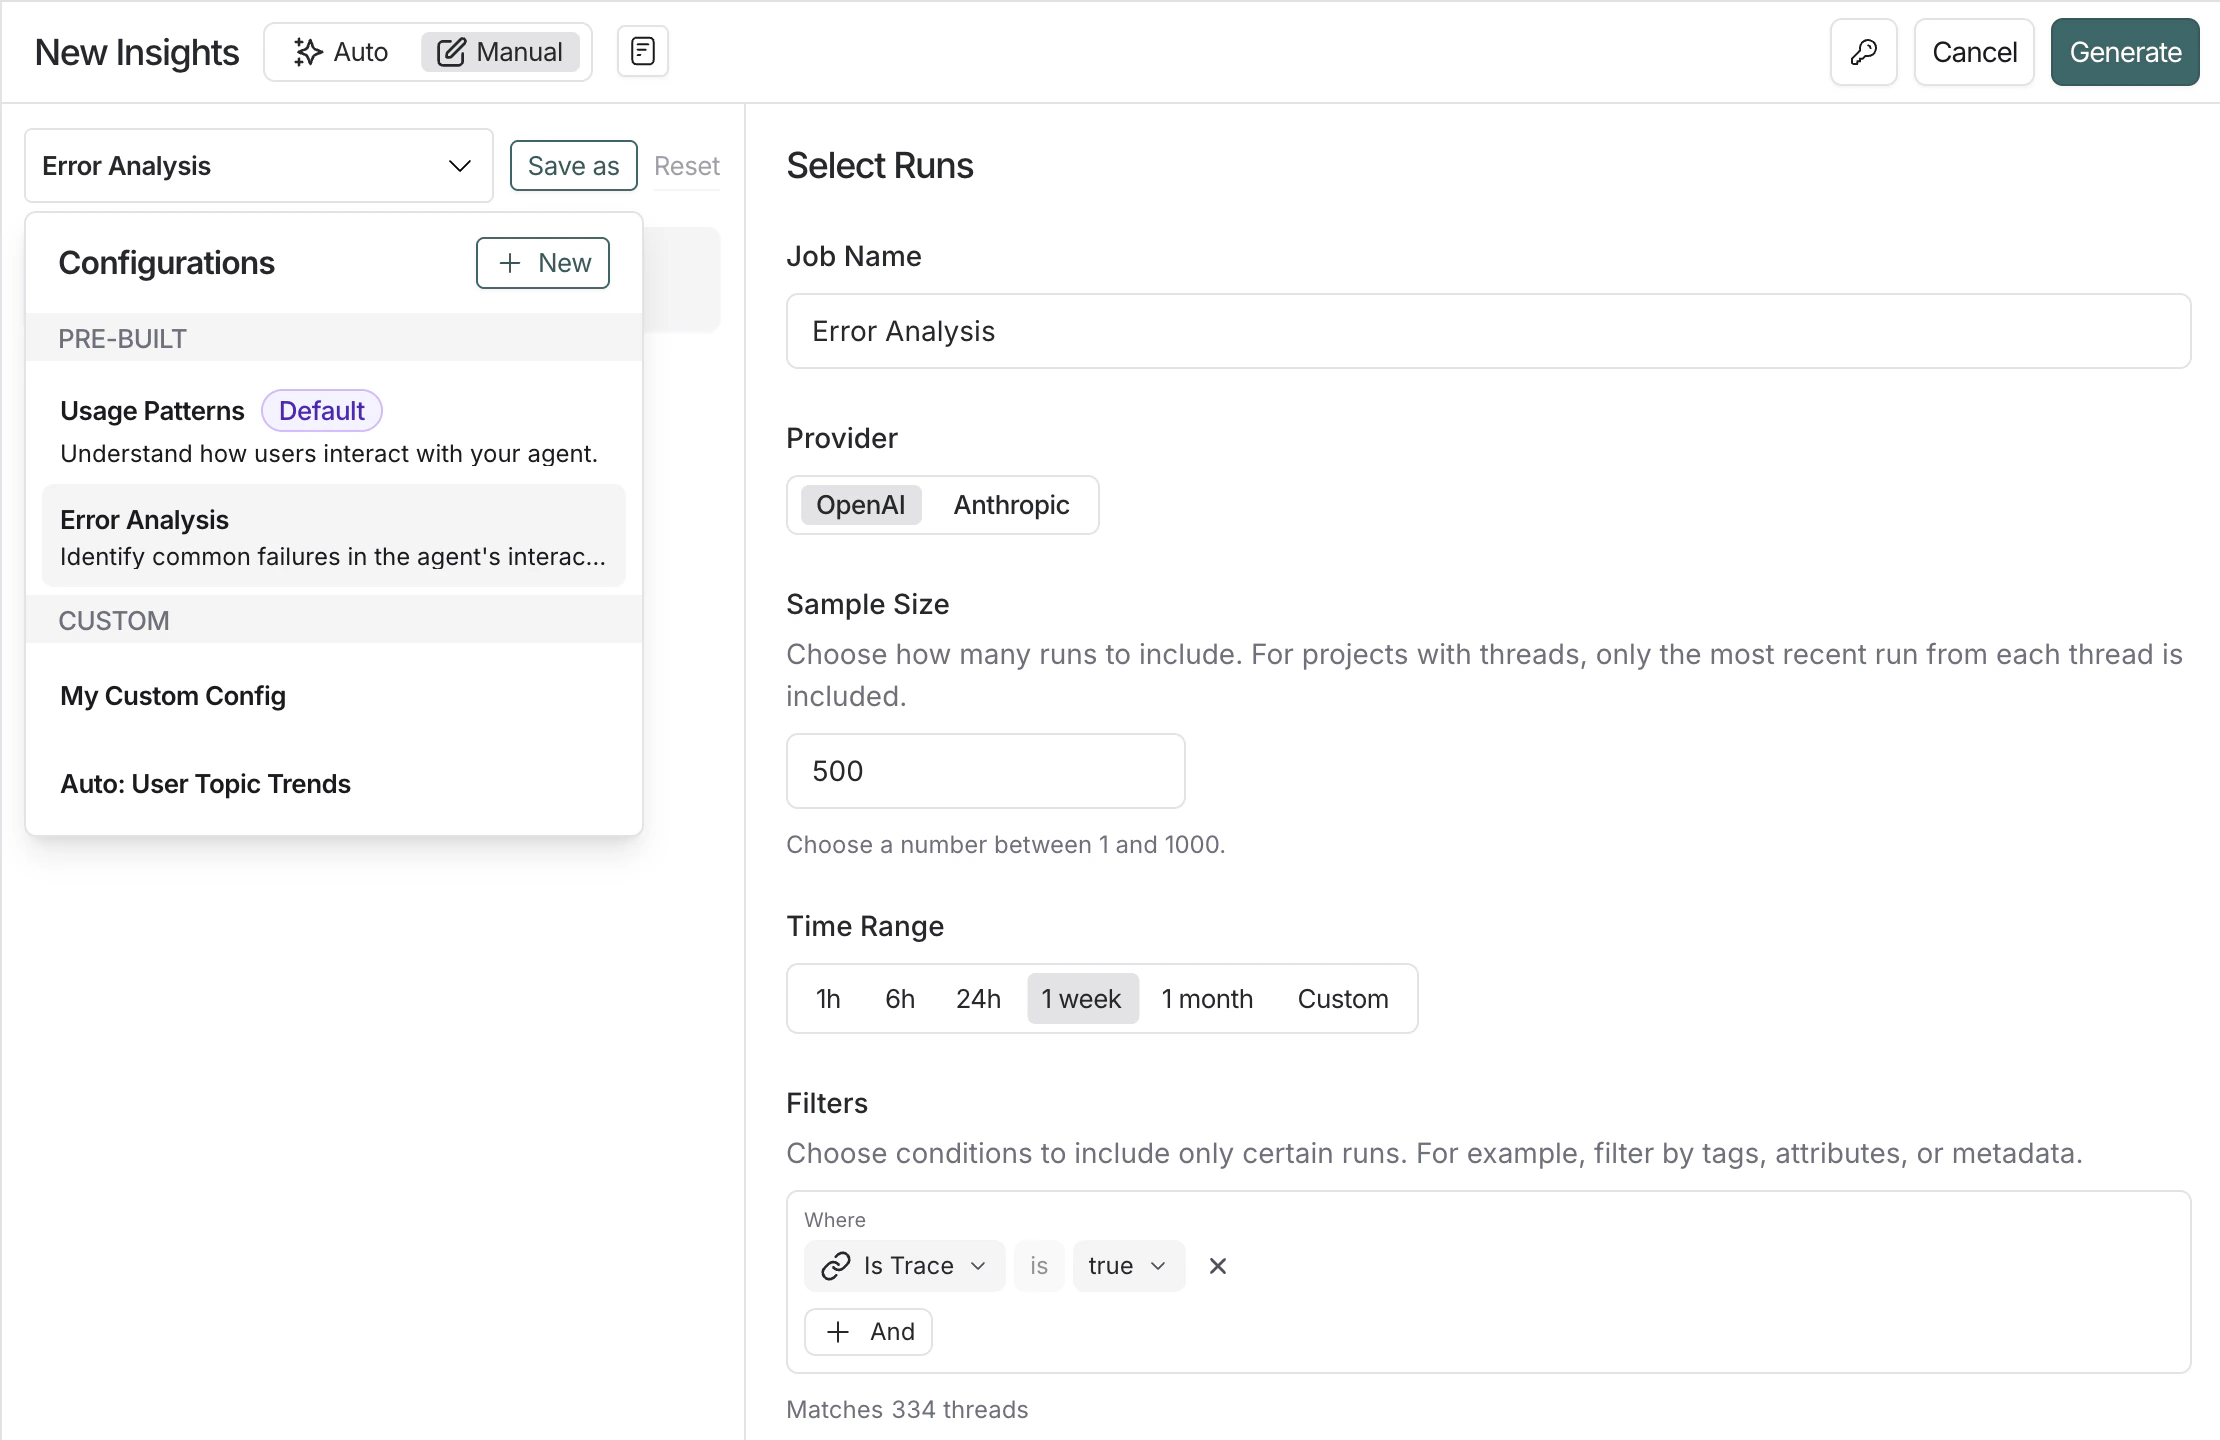Screen dimensions: 2220x1440
Task: Click the Generate button
Action: pyautogui.click(x=2124, y=52)
